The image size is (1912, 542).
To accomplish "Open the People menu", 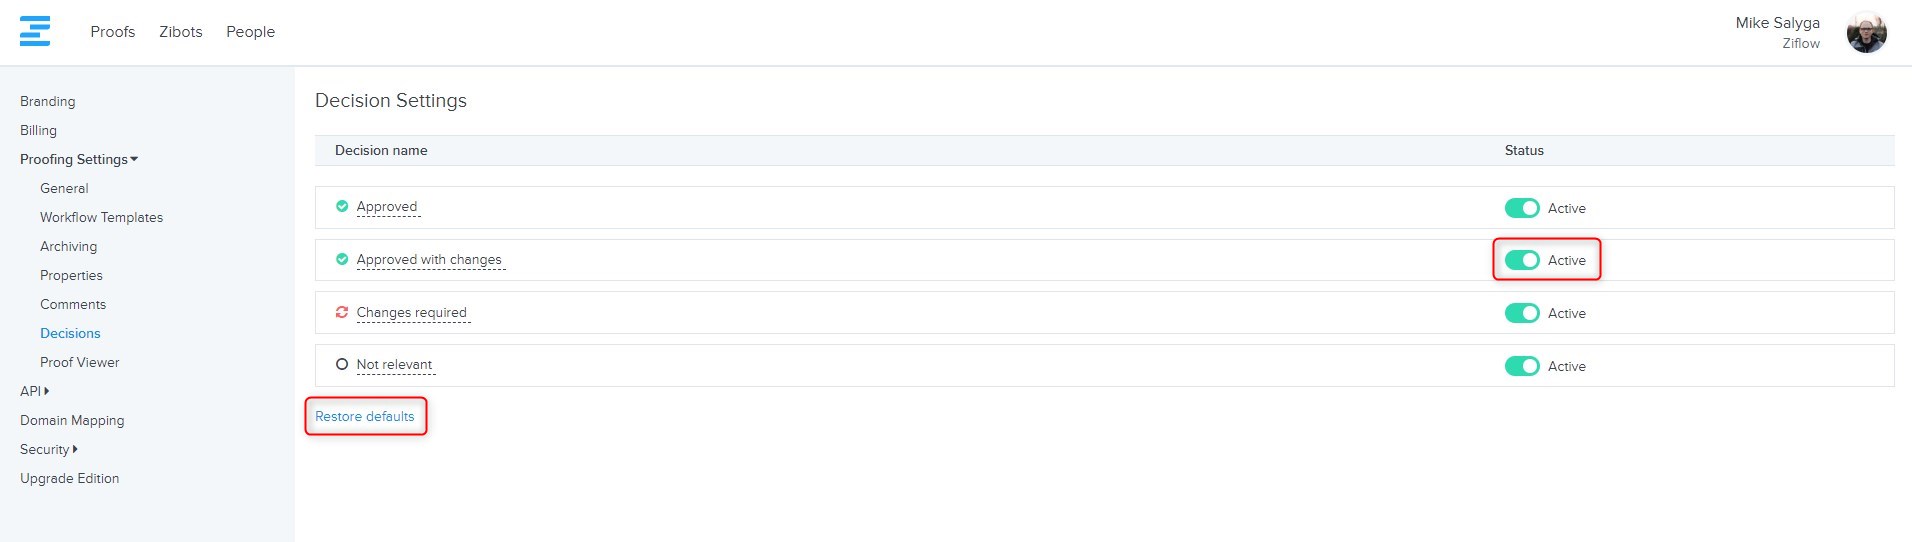I will point(250,32).
